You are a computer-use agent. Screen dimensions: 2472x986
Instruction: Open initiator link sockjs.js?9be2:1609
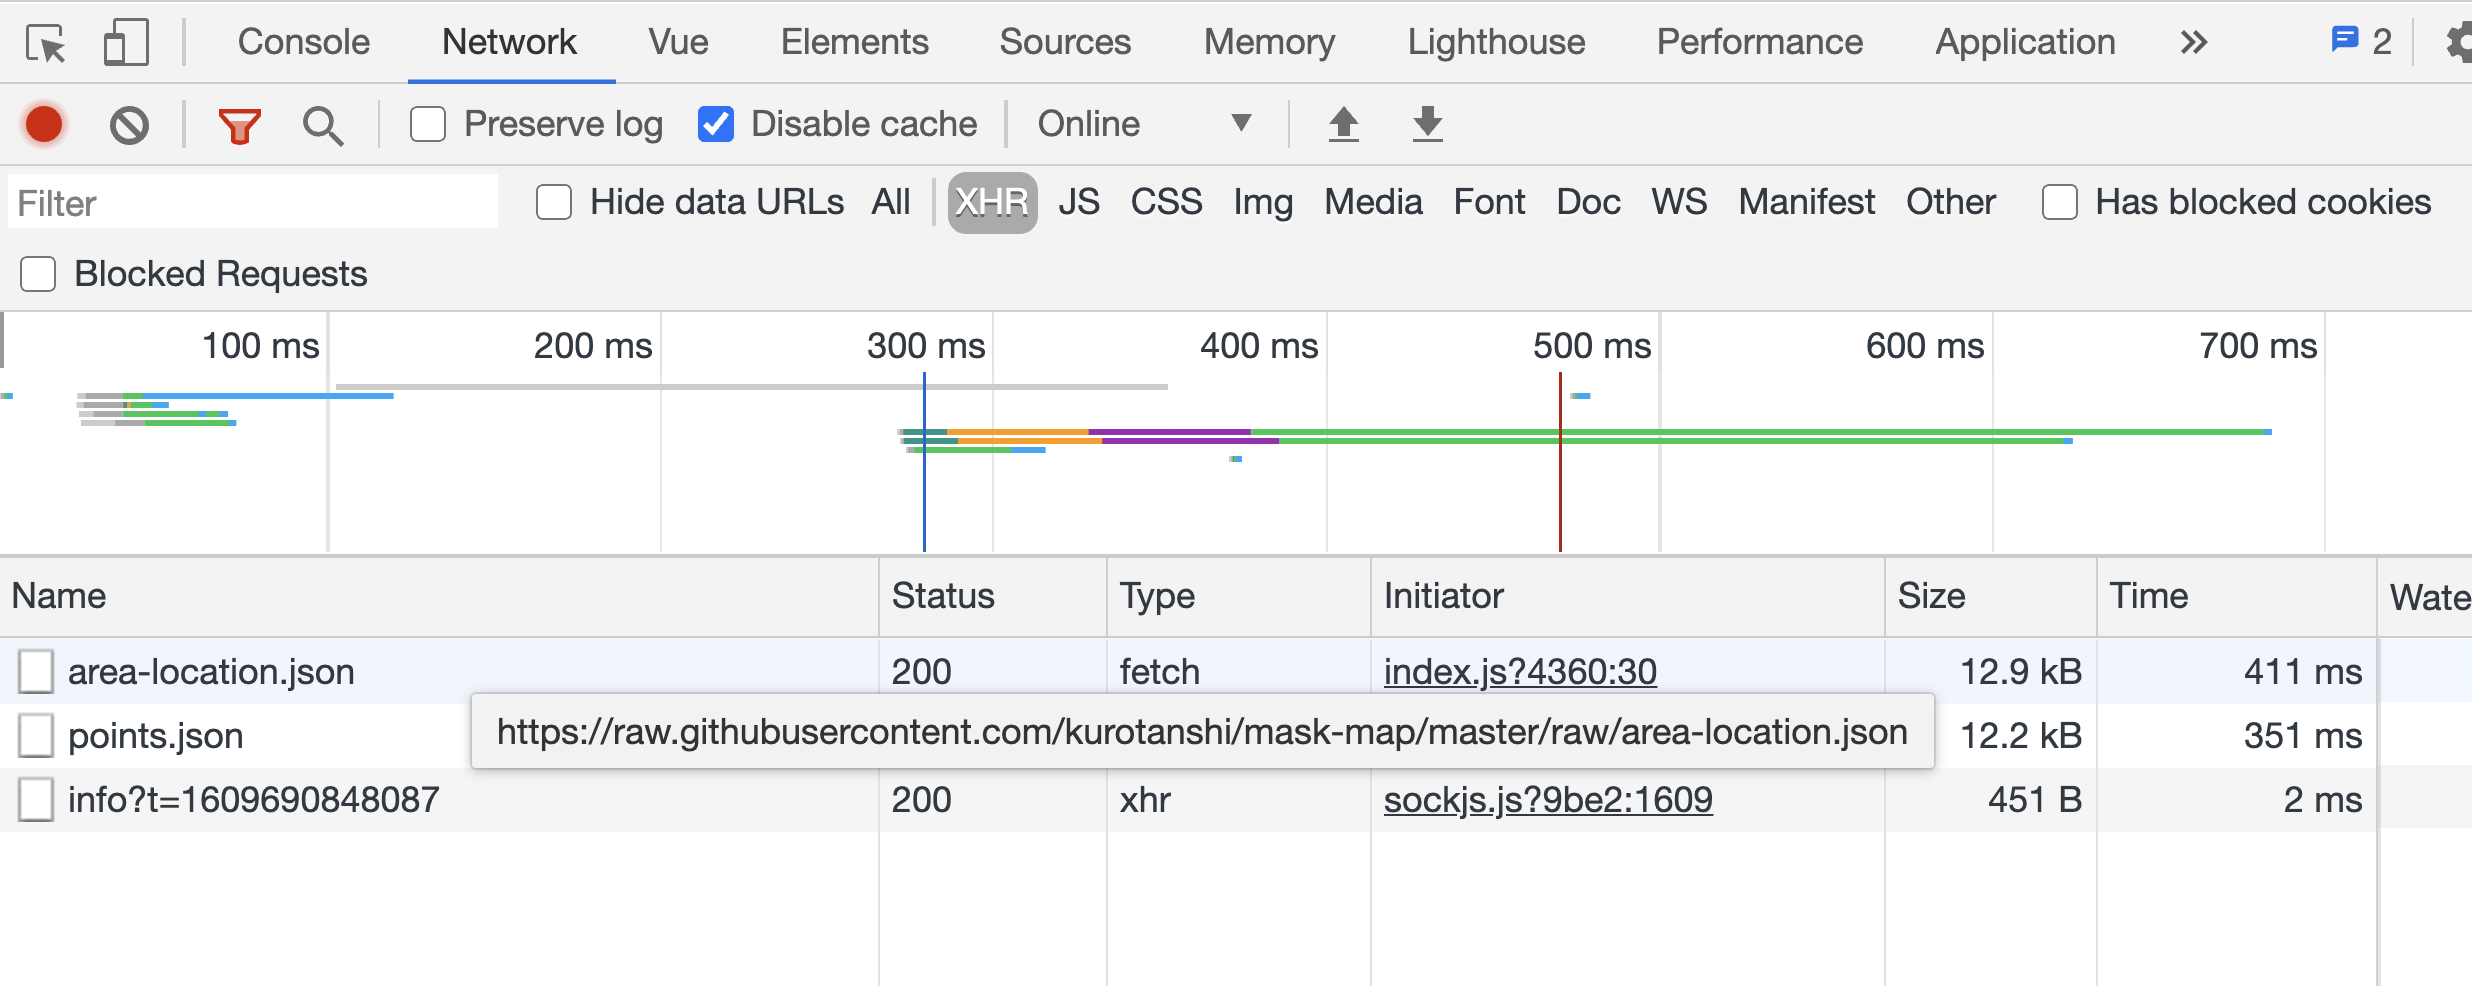click(x=1548, y=799)
